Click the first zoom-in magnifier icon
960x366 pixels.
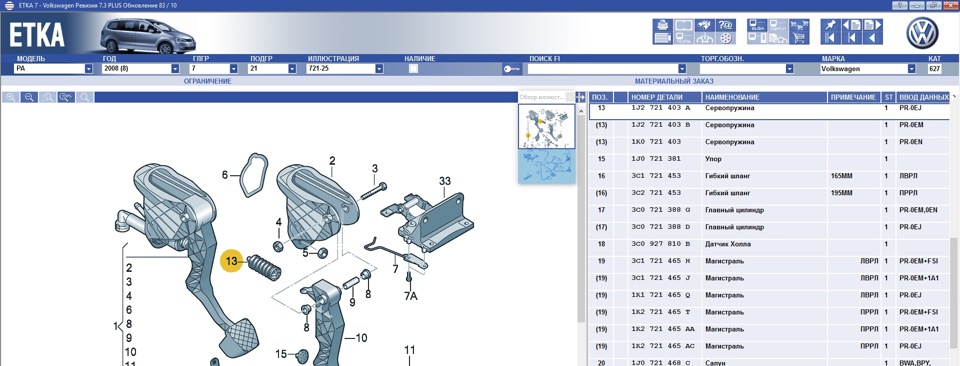click(x=10, y=97)
